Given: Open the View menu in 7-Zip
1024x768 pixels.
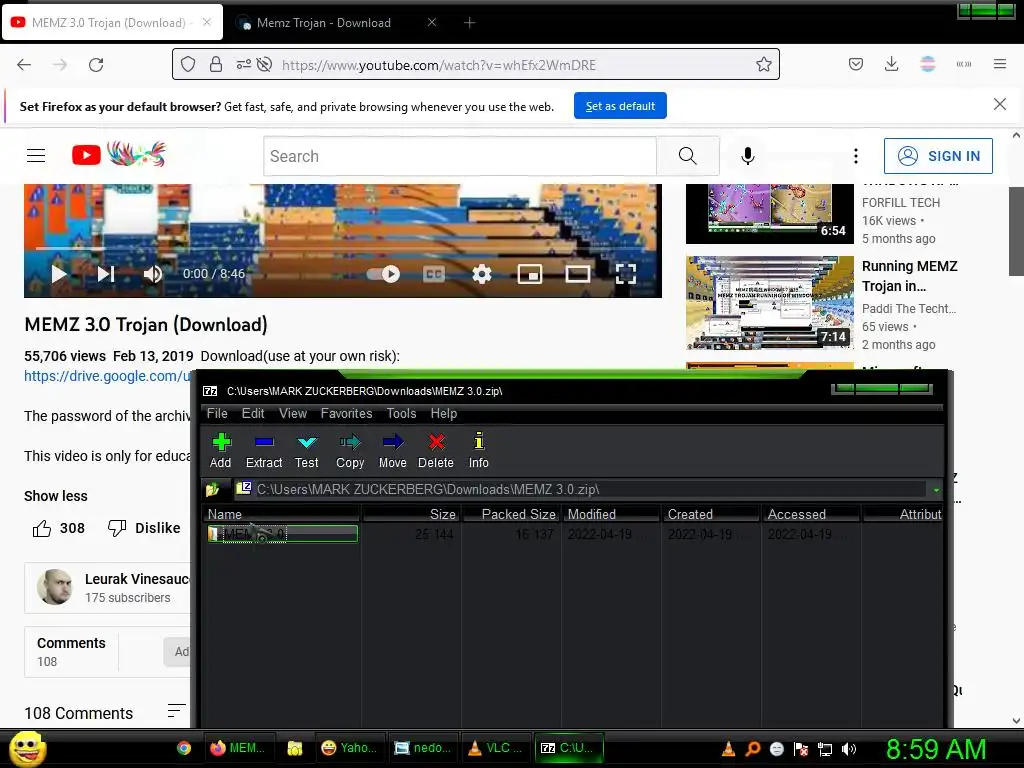Looking at the screenshot, I should pyautogui.click(x=293, y=413).
